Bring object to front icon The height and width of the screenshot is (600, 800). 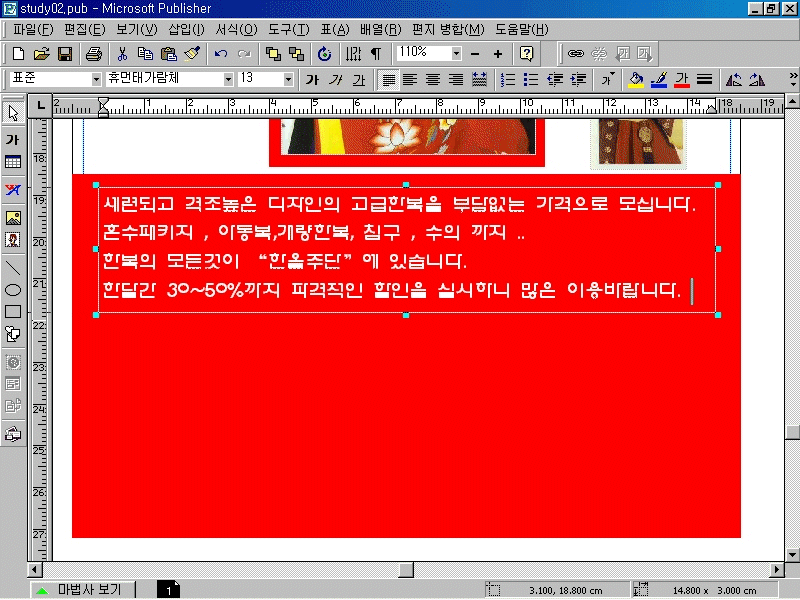point(273,54)
